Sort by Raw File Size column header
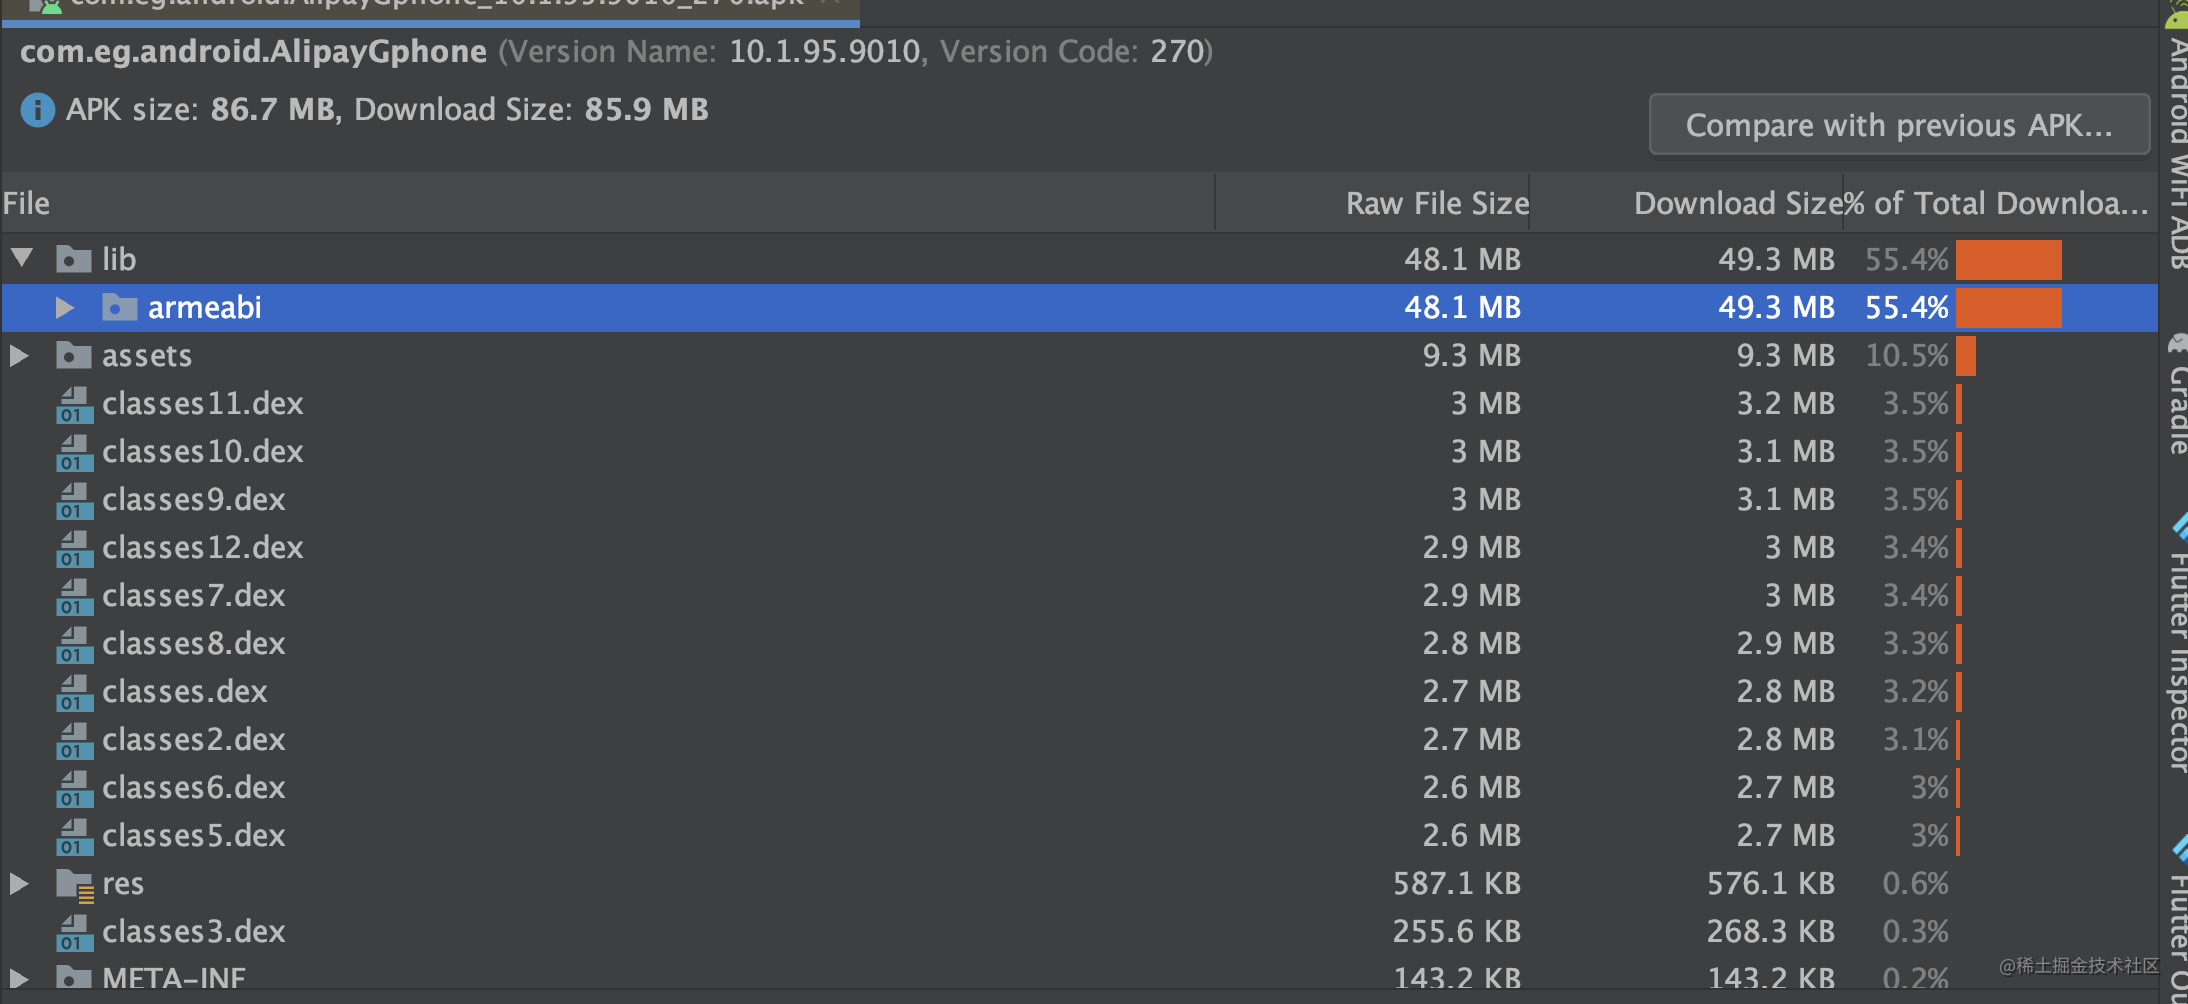Screen dimensions: 2188x1004 point(1372,203)
